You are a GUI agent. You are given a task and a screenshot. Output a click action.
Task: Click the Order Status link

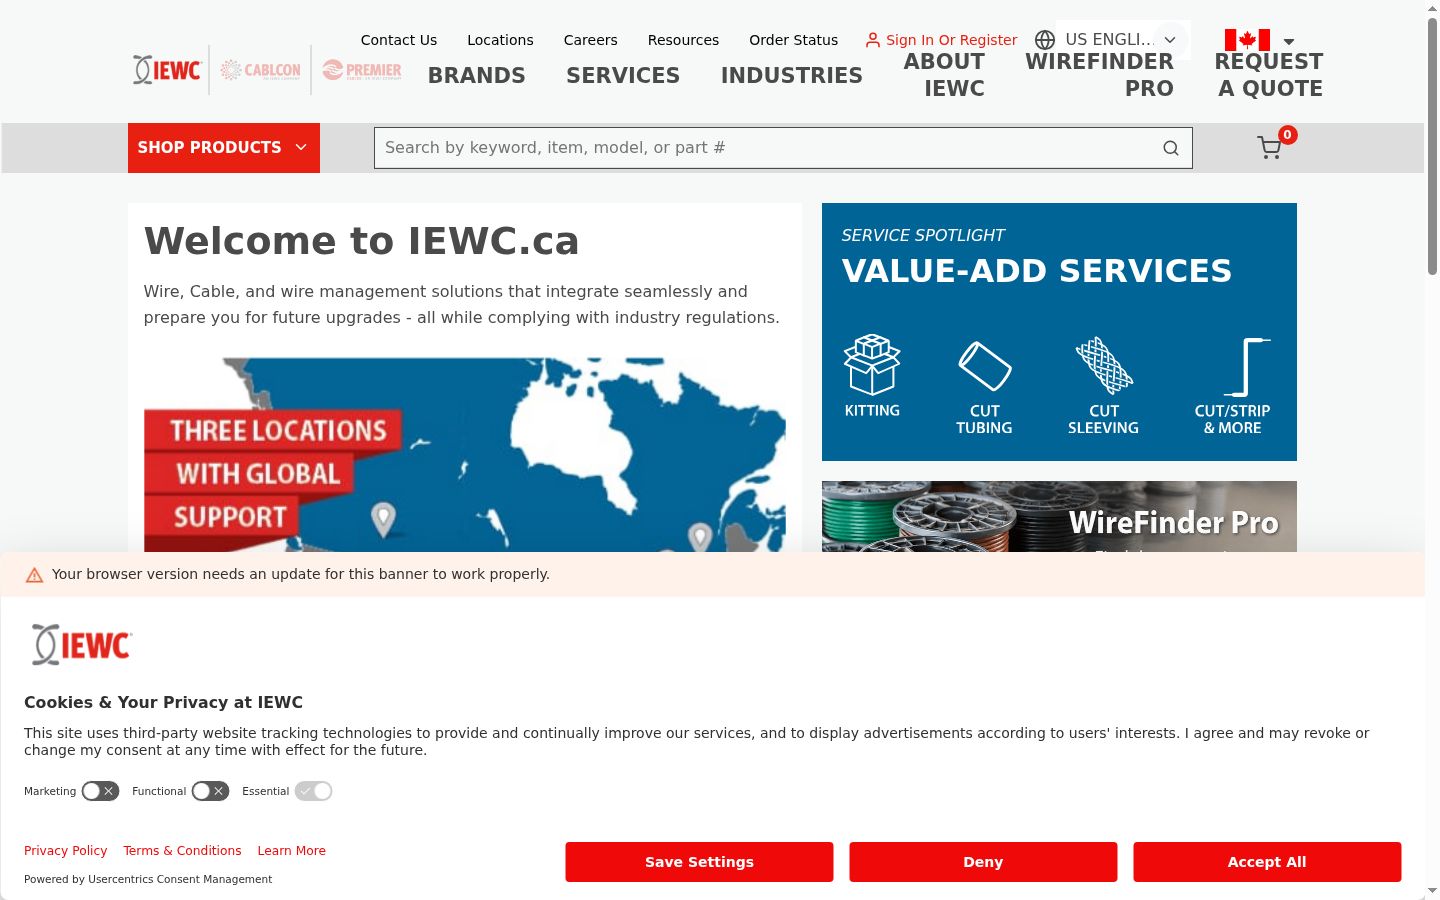(794, 40)
